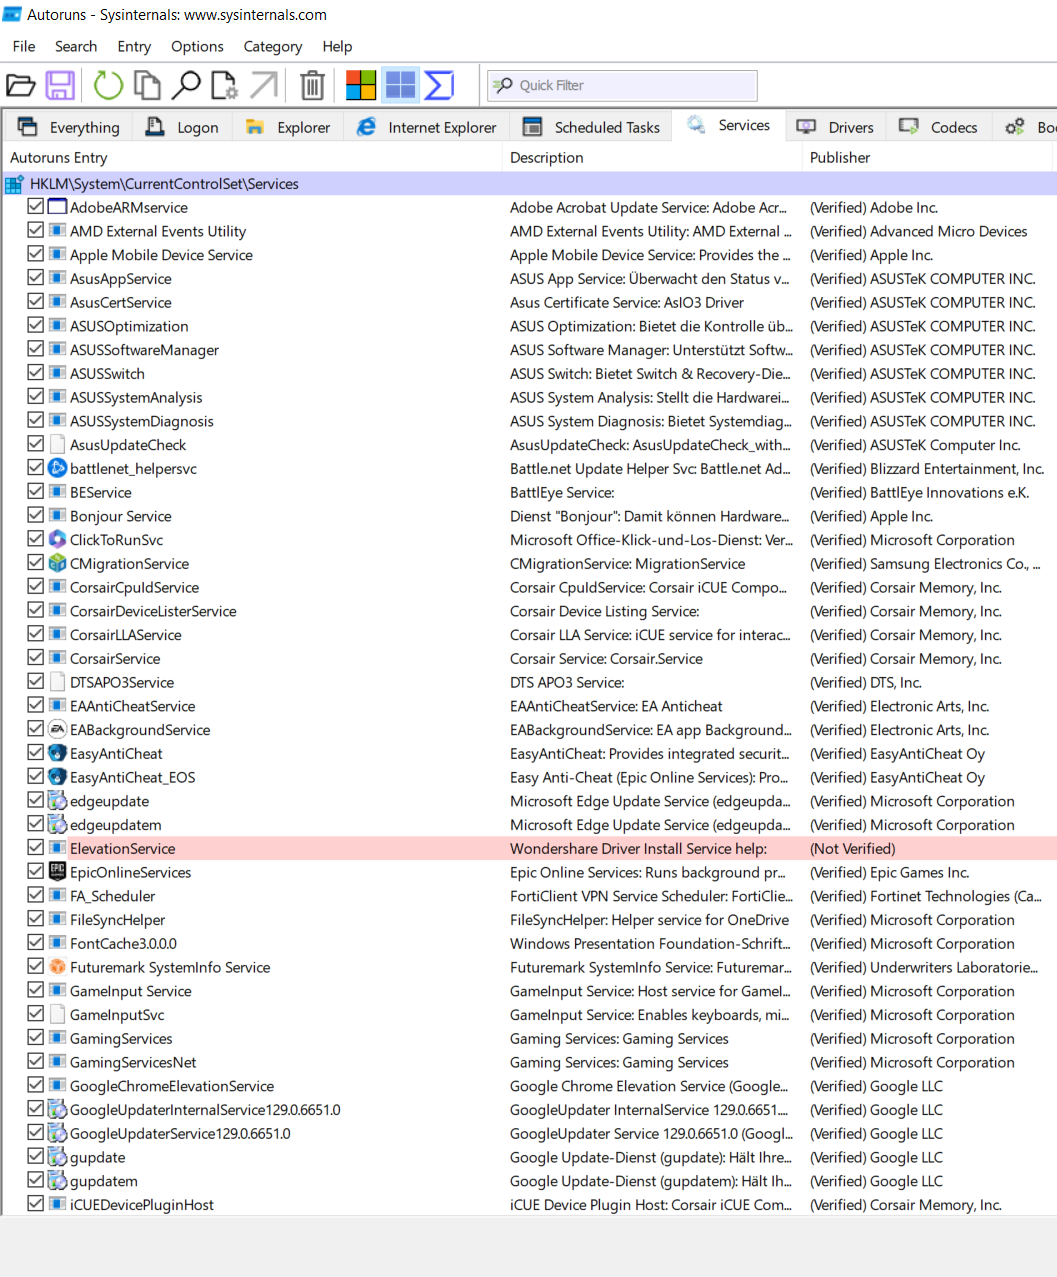Select the 'GoogleChromeElevationService' entry name

click(x=172, y=1086)
